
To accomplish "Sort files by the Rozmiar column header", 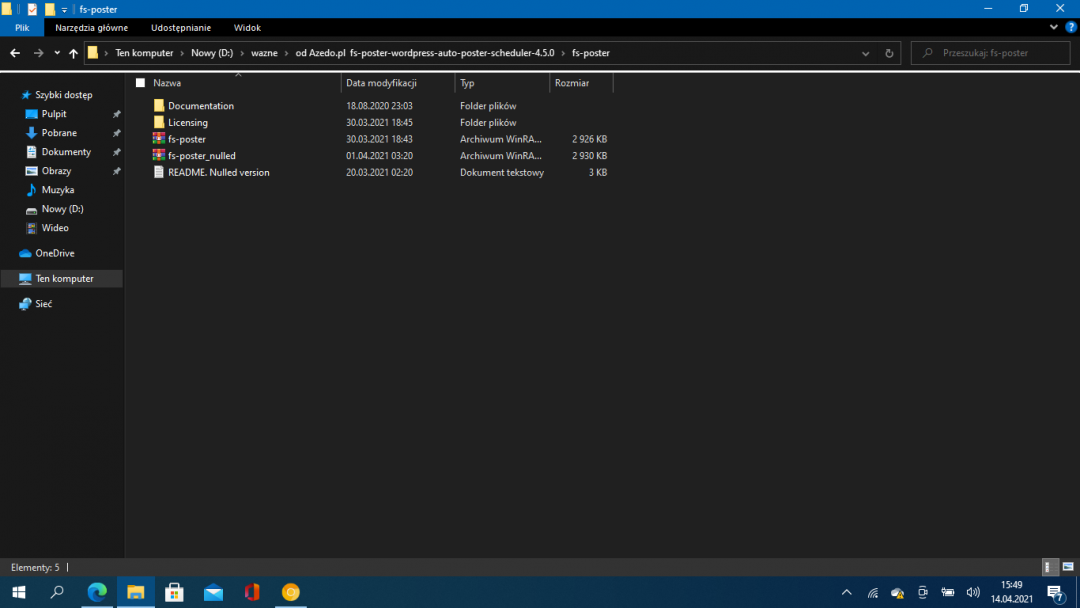I will point(572,83).
